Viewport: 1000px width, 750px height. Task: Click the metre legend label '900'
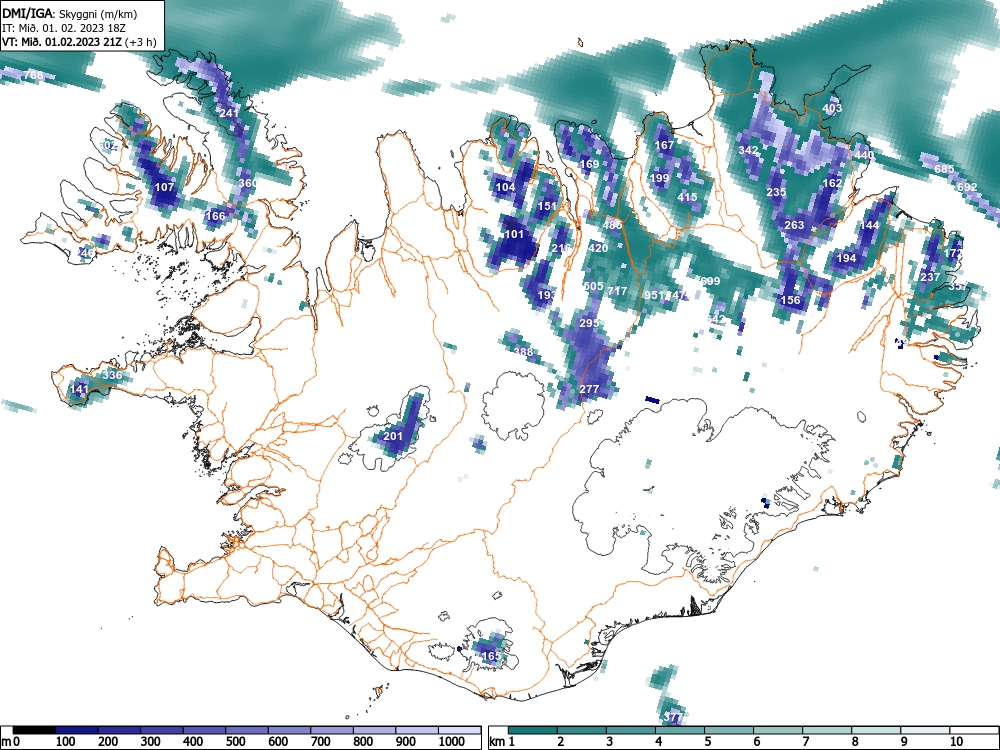pyautogui.click(x=406, y=742)
